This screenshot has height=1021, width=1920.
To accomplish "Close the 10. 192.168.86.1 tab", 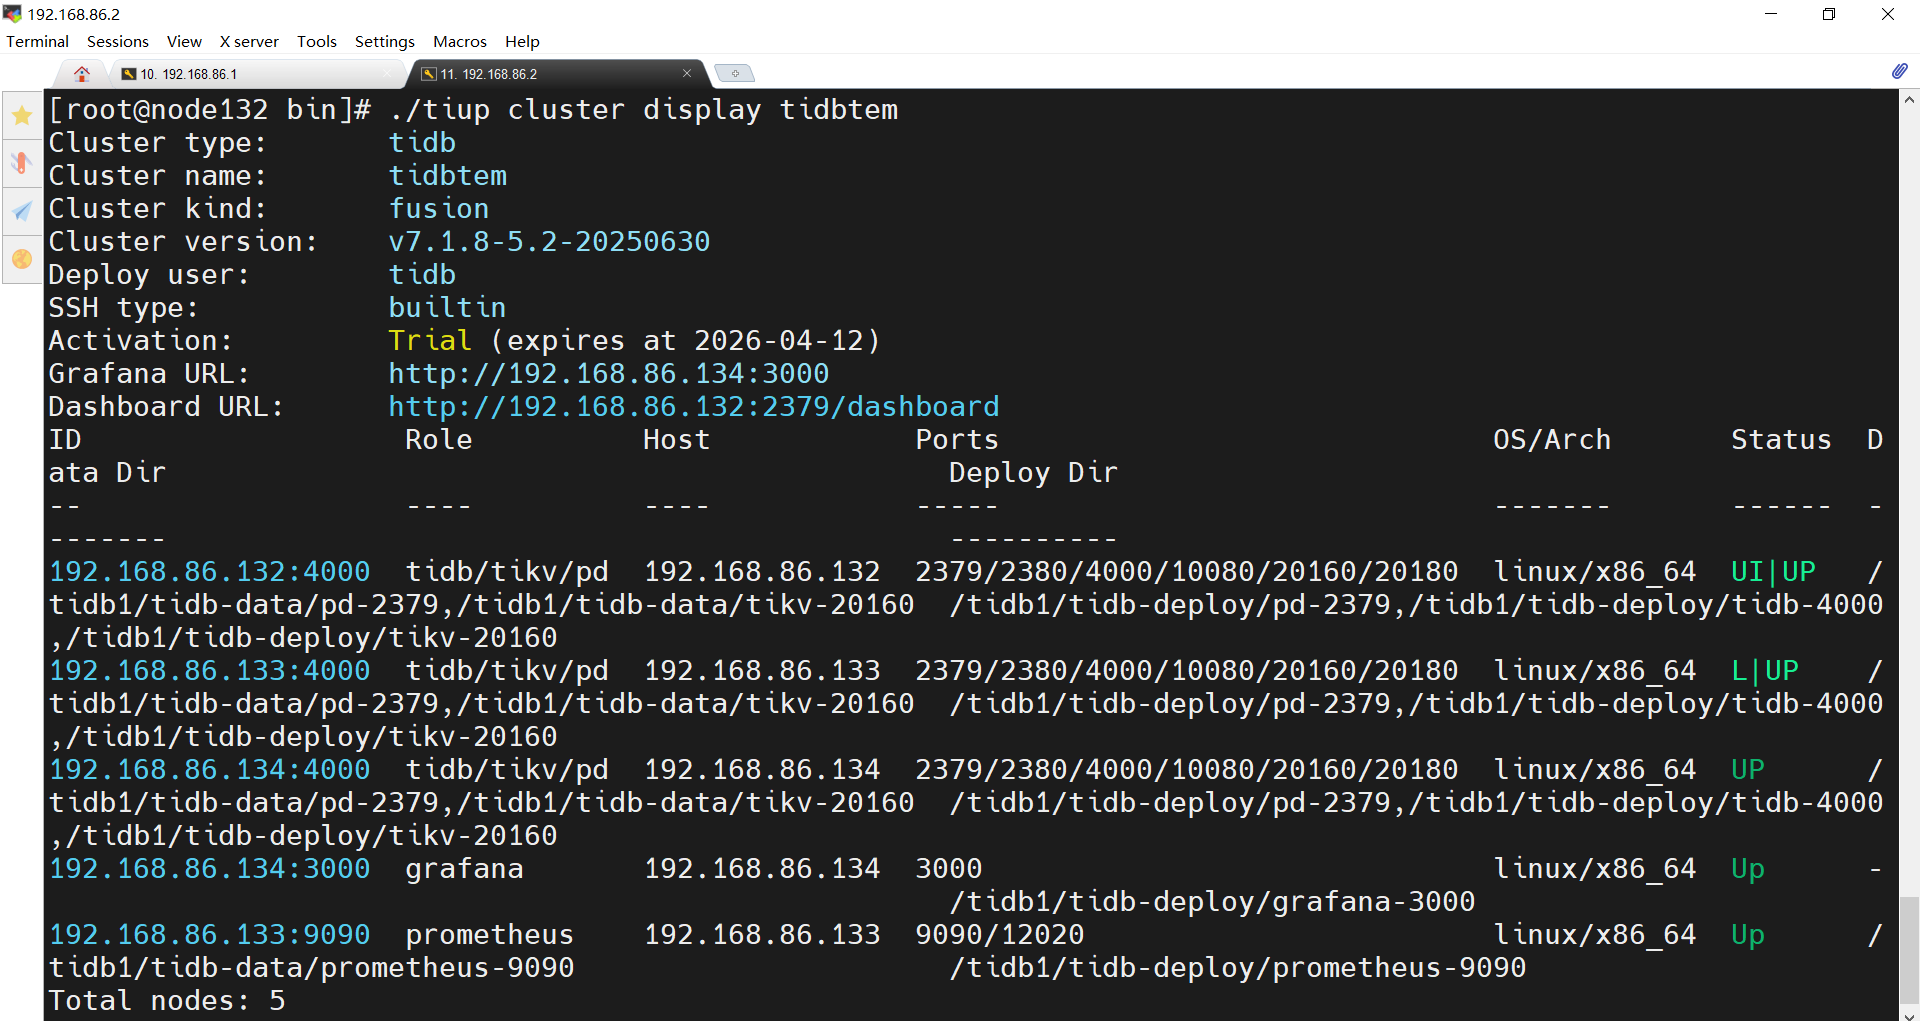I will coord(388,74).
